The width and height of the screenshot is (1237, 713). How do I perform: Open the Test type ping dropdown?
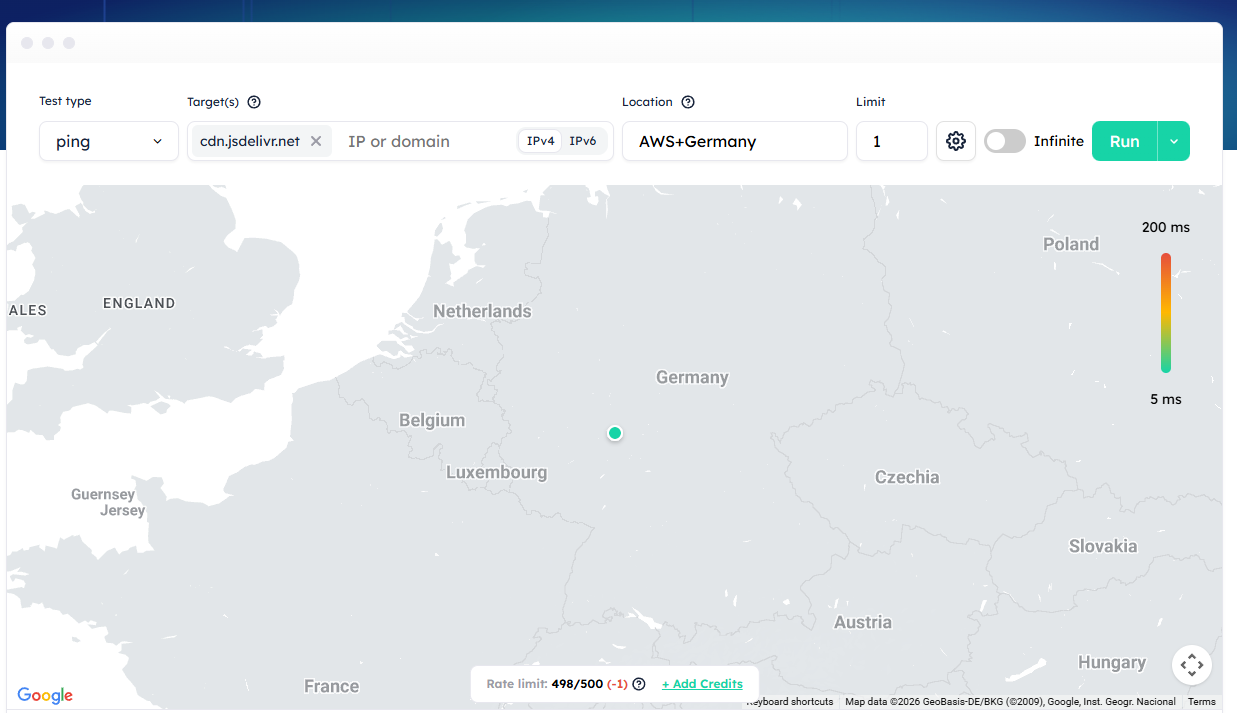tap(109, 141)
